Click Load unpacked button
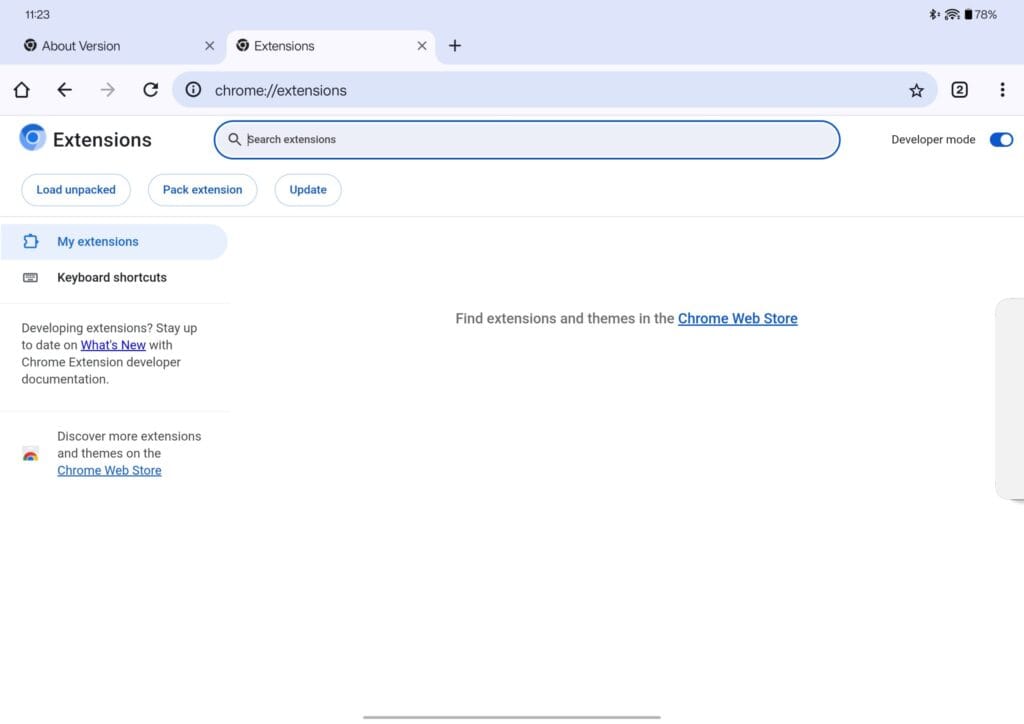Viewport: 1024px width, 724px height. click(x=76, y=190)
